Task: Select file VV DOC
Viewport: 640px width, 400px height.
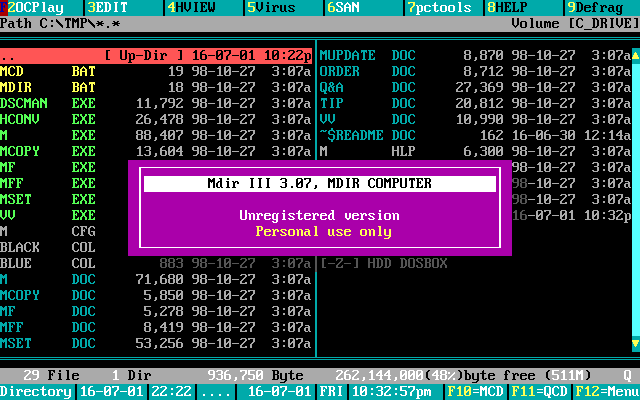Action: click(475, 119)
